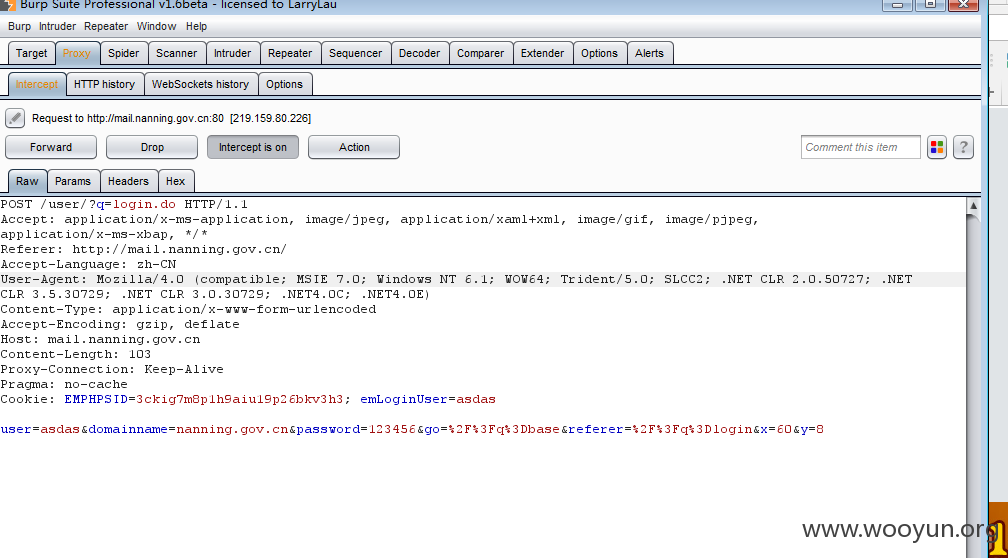Click the EMPHPSID cookie value
Image resolution: width=1008 pixels, height=558 pixels.
pyautogui.click(x=240, y=399)
